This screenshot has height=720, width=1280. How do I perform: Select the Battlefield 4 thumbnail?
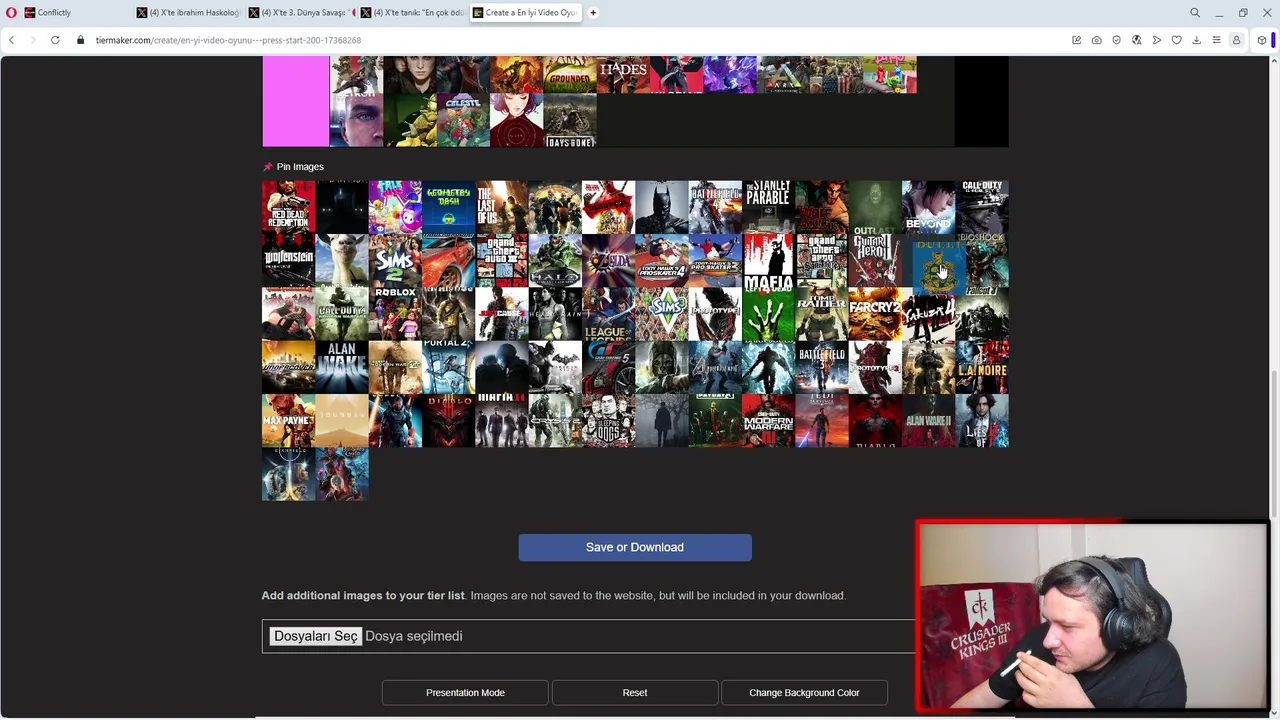715,207
